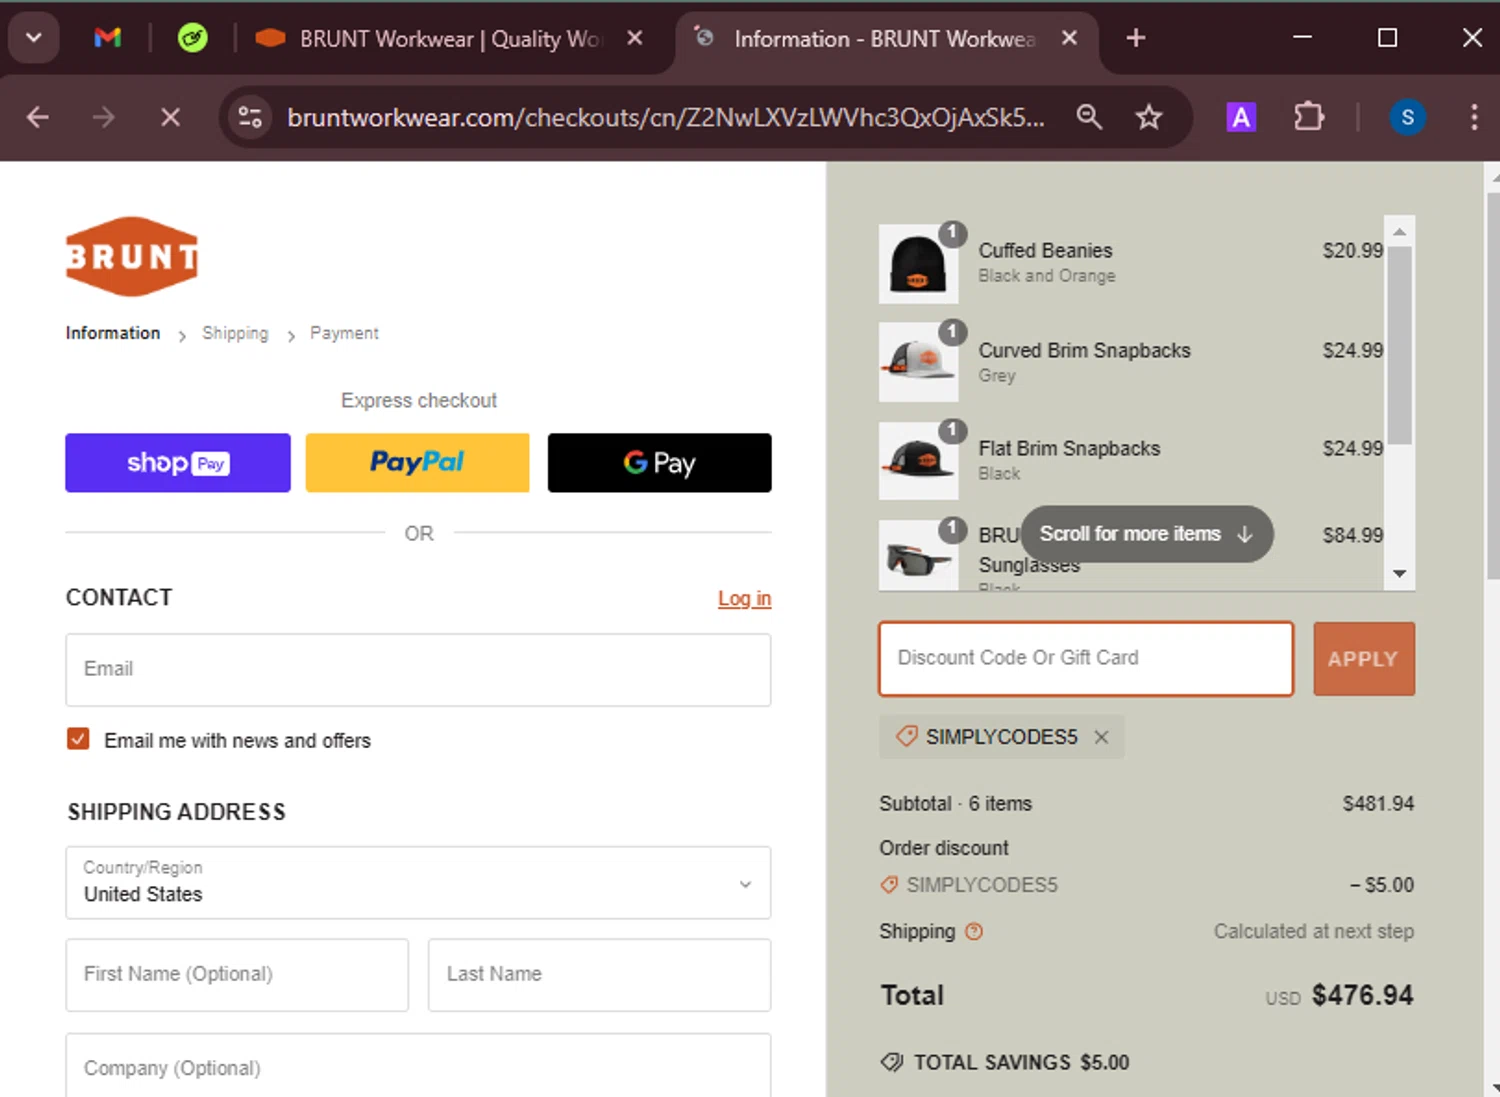
Task: Select the Information breadcrumb step
Action: [113, 333]
